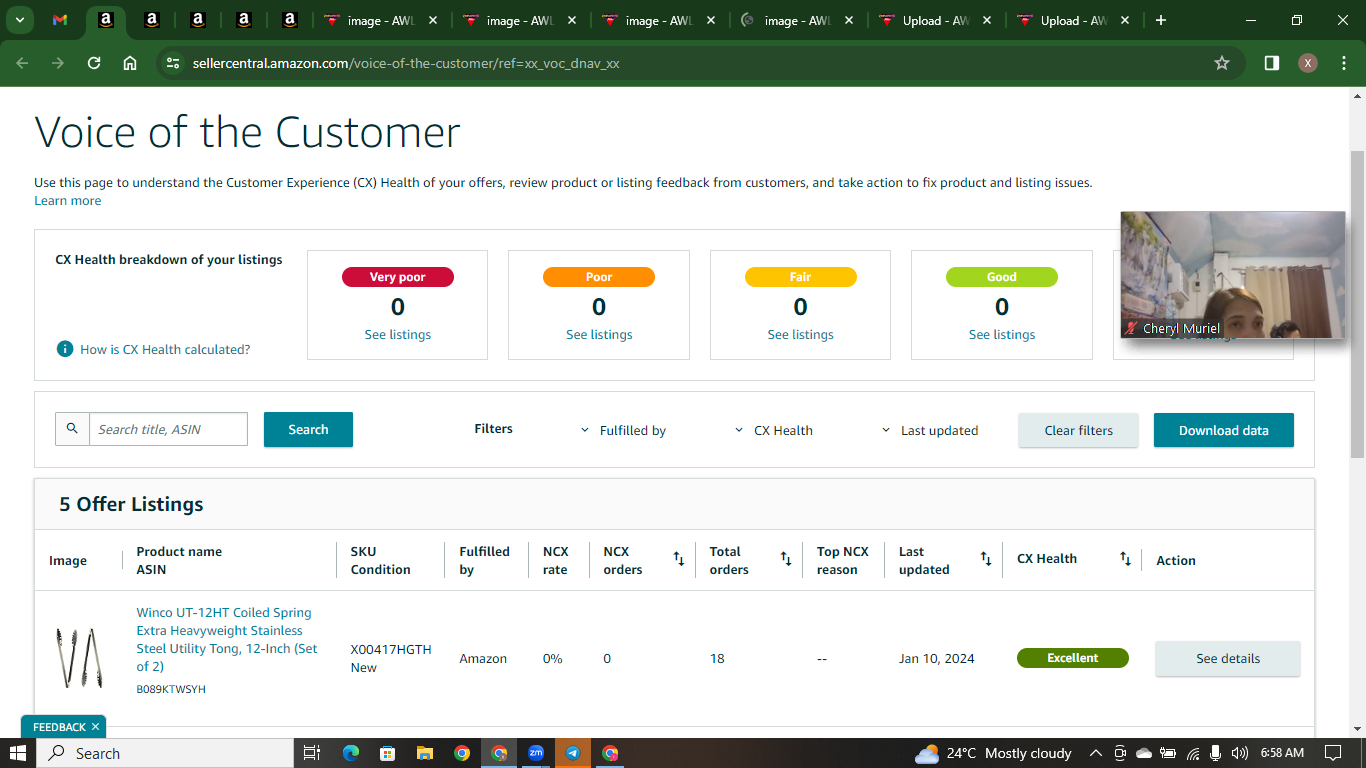The image size is (1366, 768).
Task: Open the FEEDBACK tab
Action: pyautogui.click(x=59, y=727)
